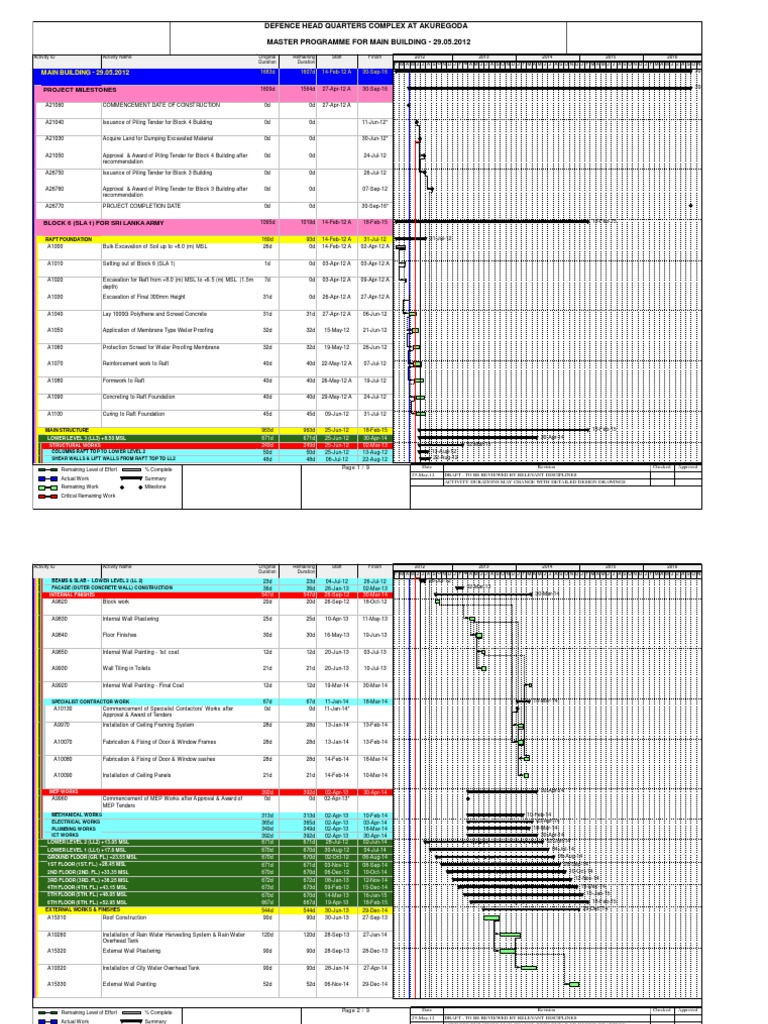Click 'Installation of Rain Water Harvesting System' activity
768x1024 pixels.
[174, 938]
